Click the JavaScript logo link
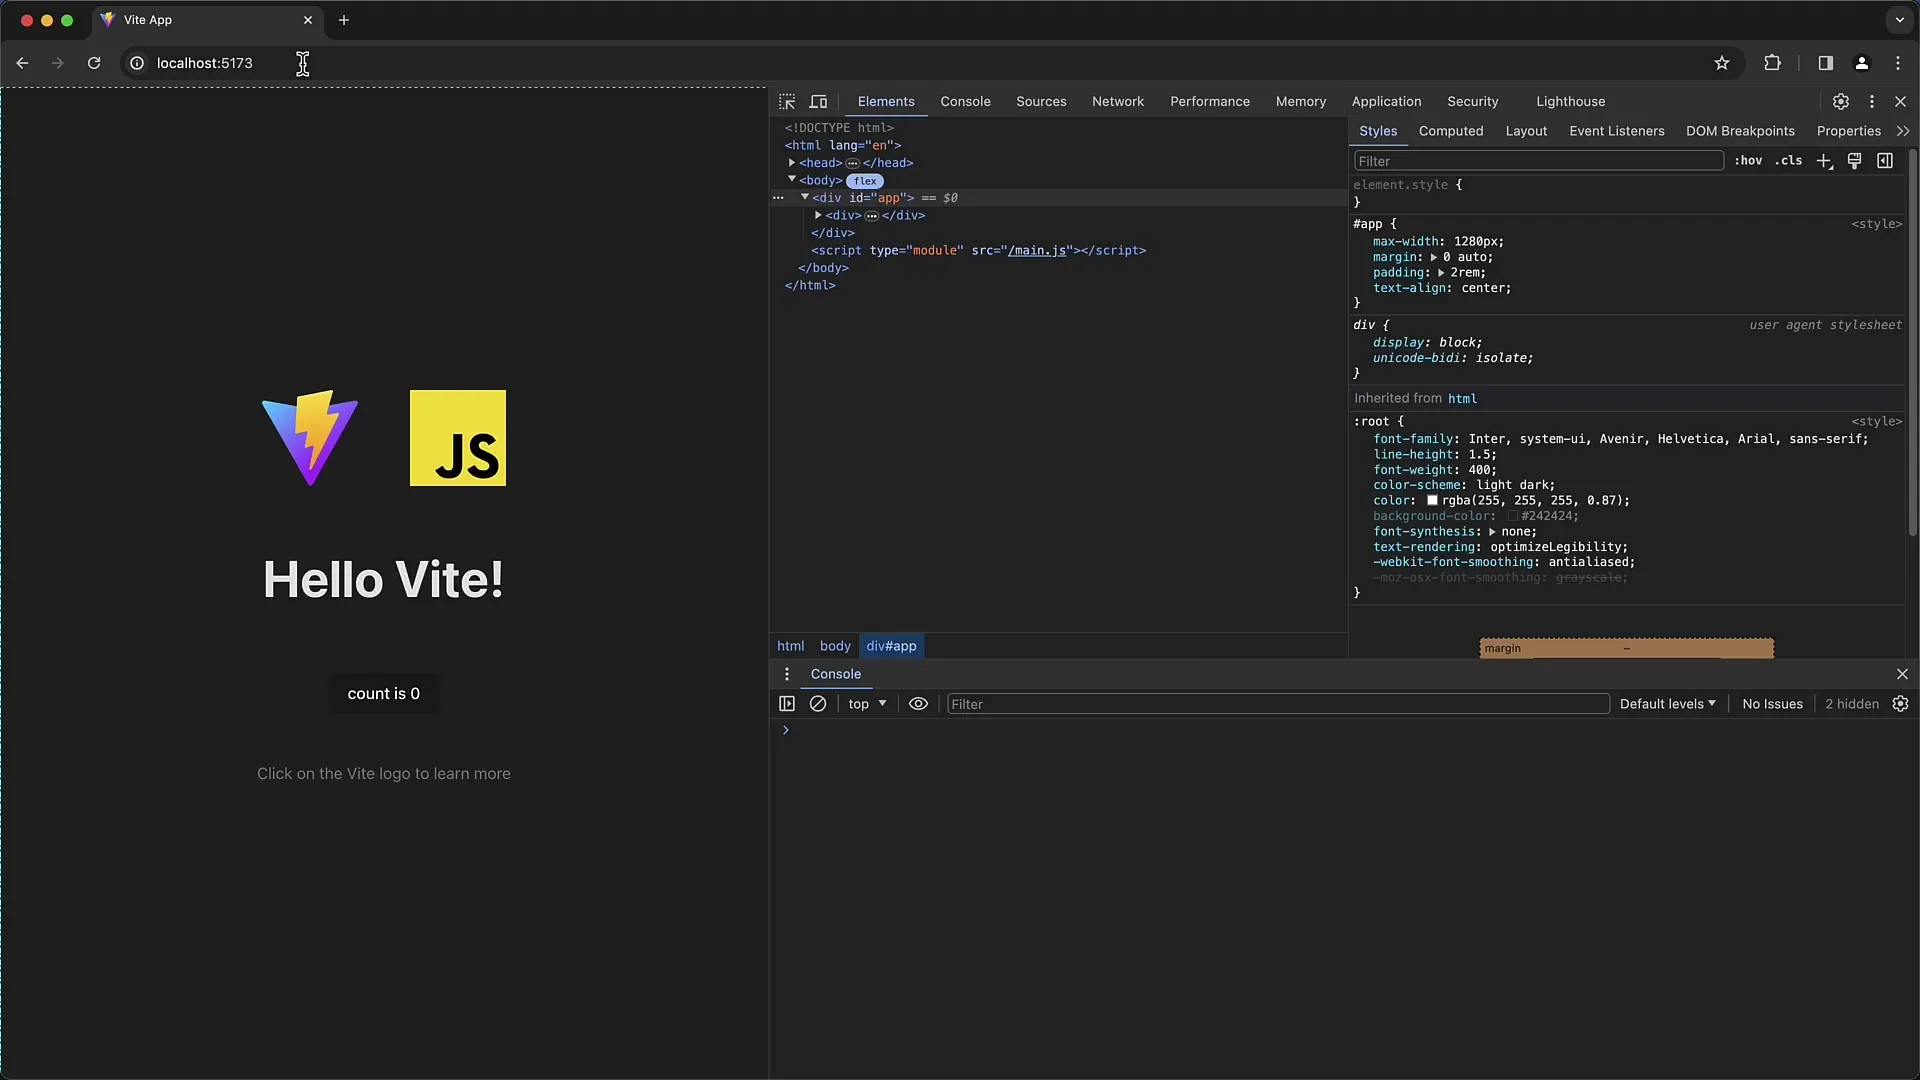 458,438
